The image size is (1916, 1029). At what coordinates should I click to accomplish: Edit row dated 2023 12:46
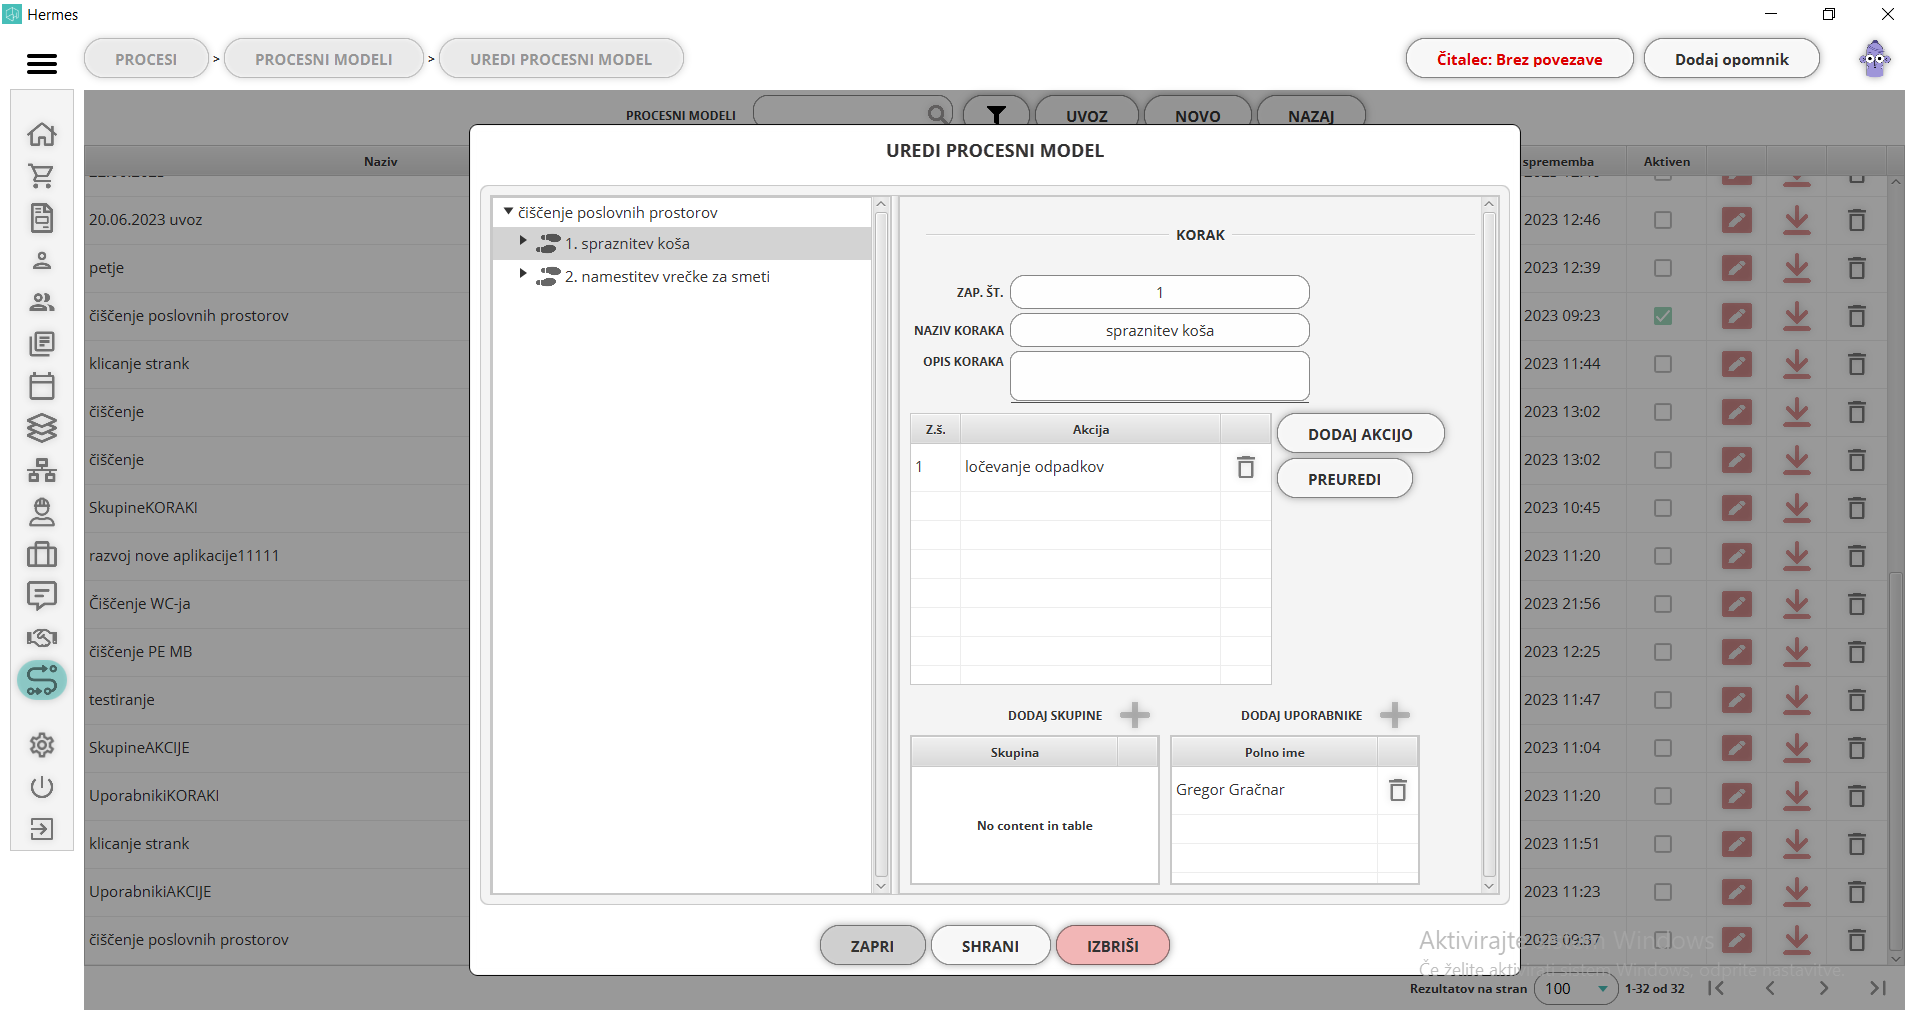[x=1737, y=220]
